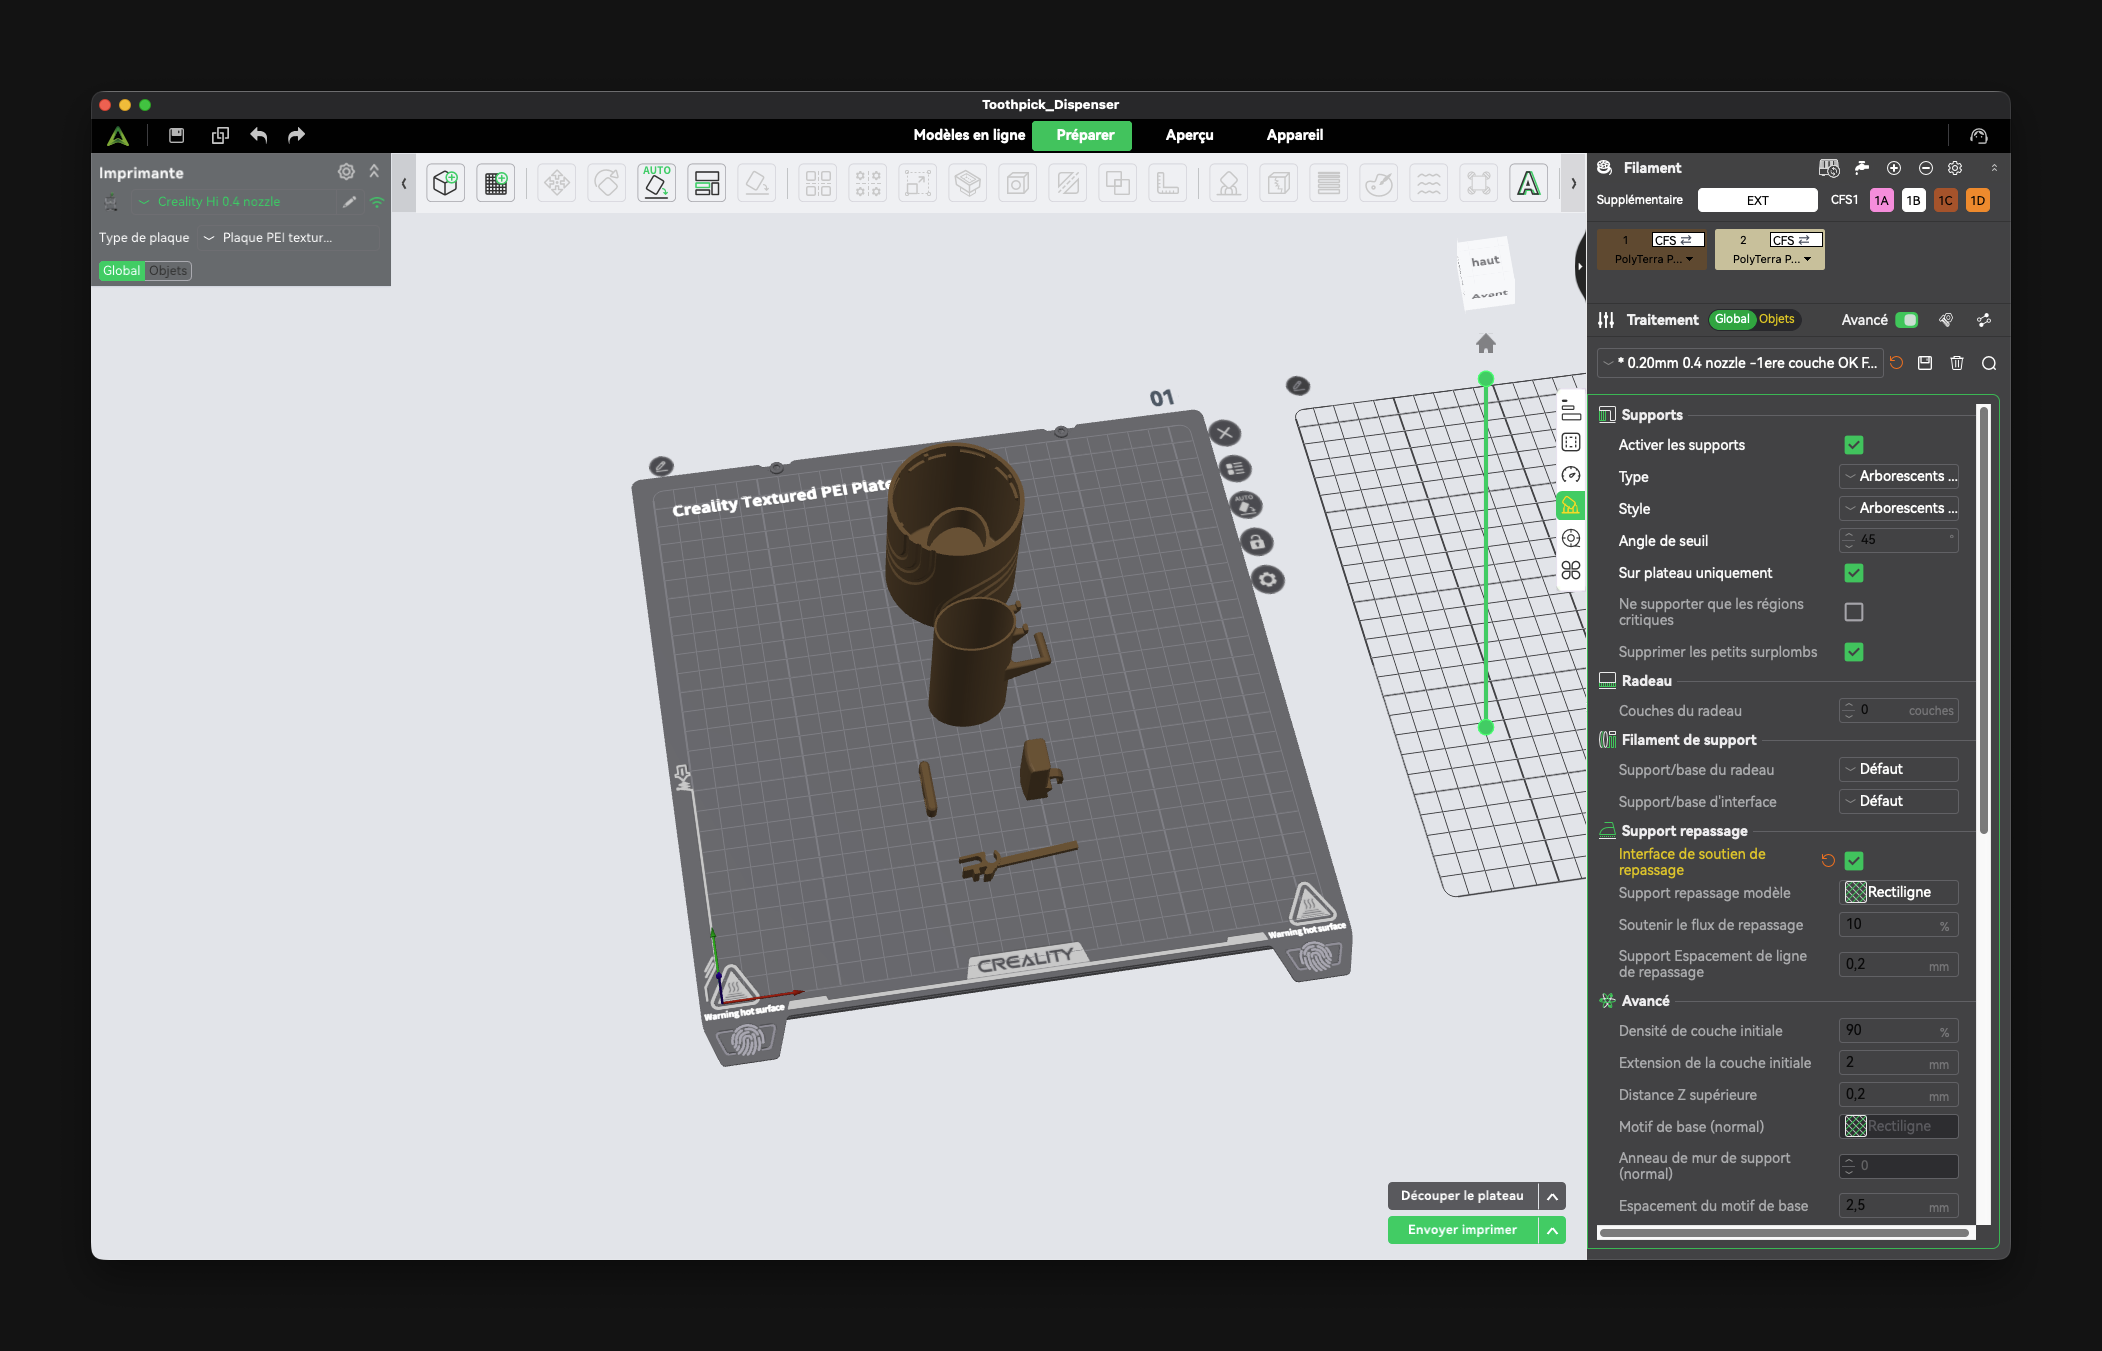Open the support Style dropdown
Viewport: 2102px width, 1351px height.
coord(1899,509)
